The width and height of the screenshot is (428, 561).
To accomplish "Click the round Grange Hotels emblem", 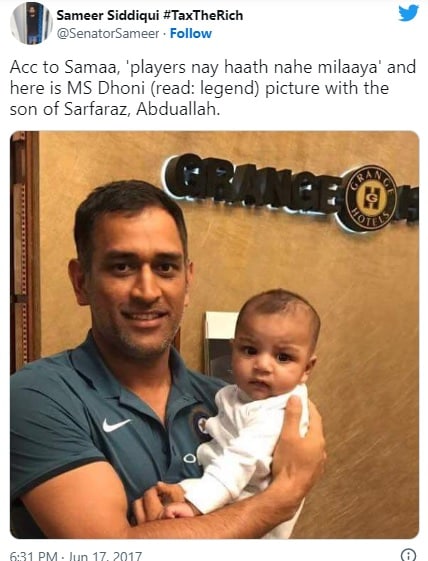I will tap(371, 198).
